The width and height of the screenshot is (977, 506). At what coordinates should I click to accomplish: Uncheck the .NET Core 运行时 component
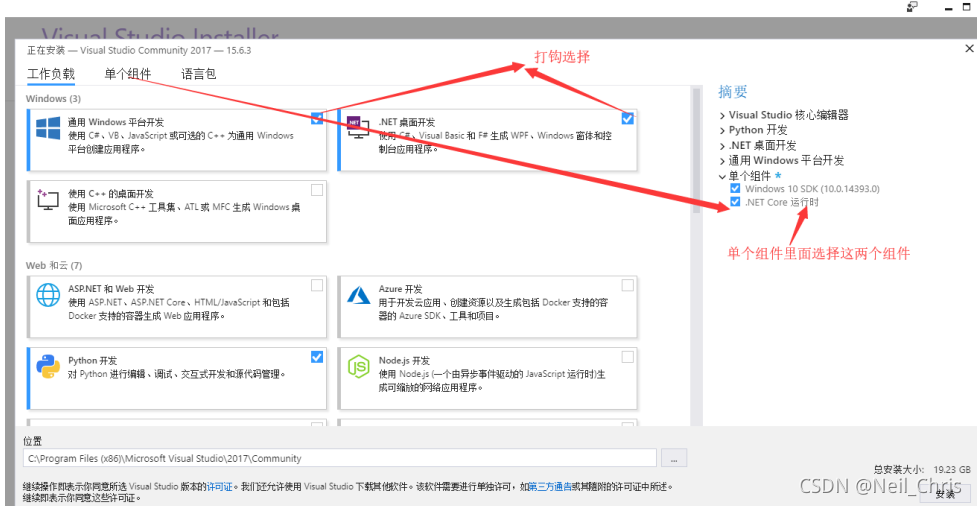[735, 202]
